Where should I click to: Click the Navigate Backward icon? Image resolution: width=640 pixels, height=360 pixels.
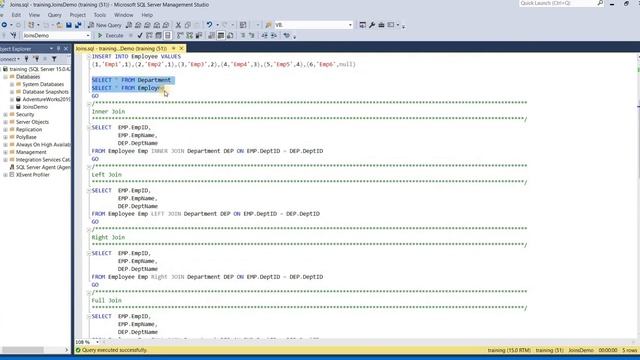[x=4, y=25]
